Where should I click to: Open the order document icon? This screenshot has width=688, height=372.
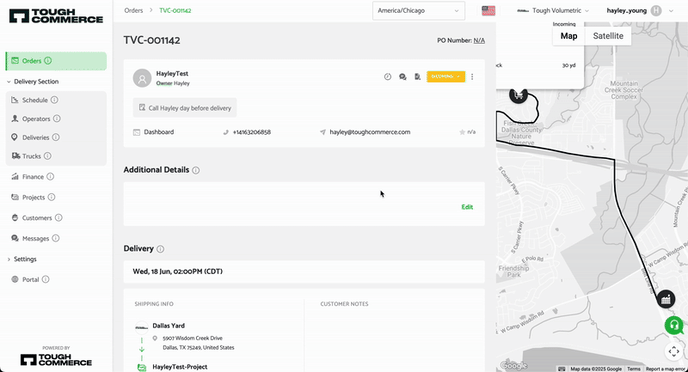(x=417, y=77)
